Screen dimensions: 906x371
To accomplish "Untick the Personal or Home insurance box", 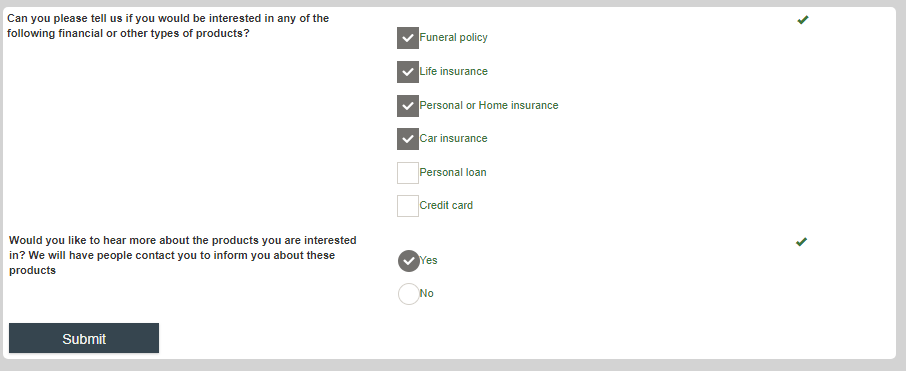I will pos(408,106).
